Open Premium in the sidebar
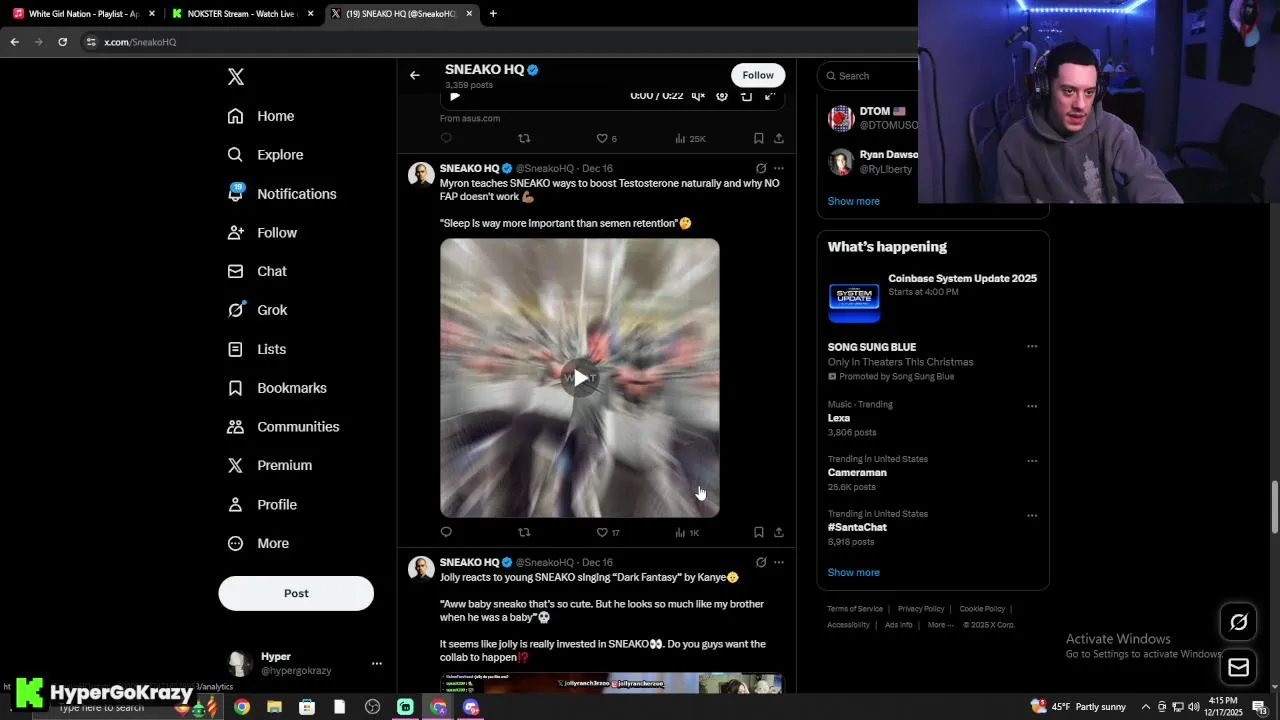1280x720 pixels. (x=270, y=465)
